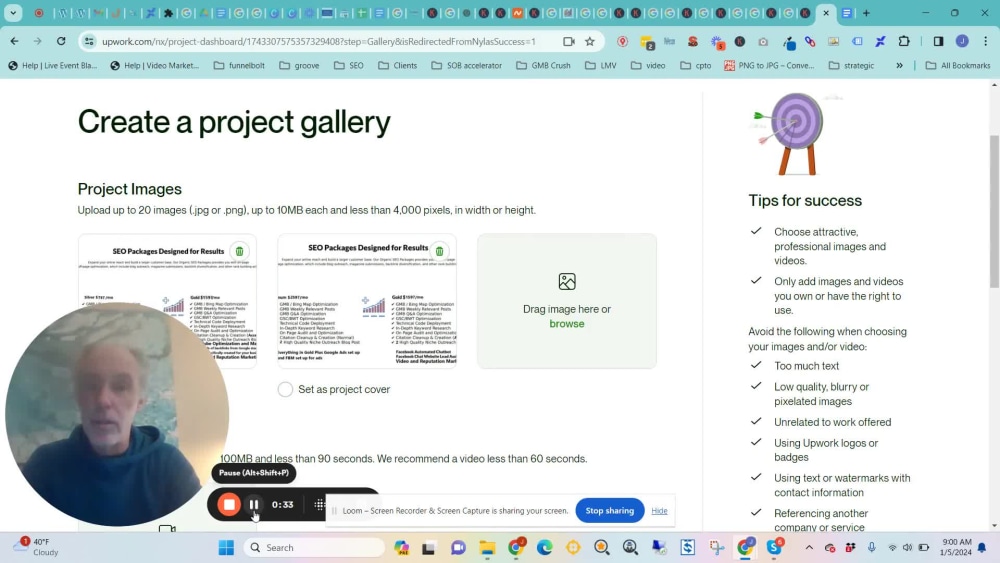
Task: Click the Drag image here drop zone
Action: pyautogui.click(x=567, y=301)
